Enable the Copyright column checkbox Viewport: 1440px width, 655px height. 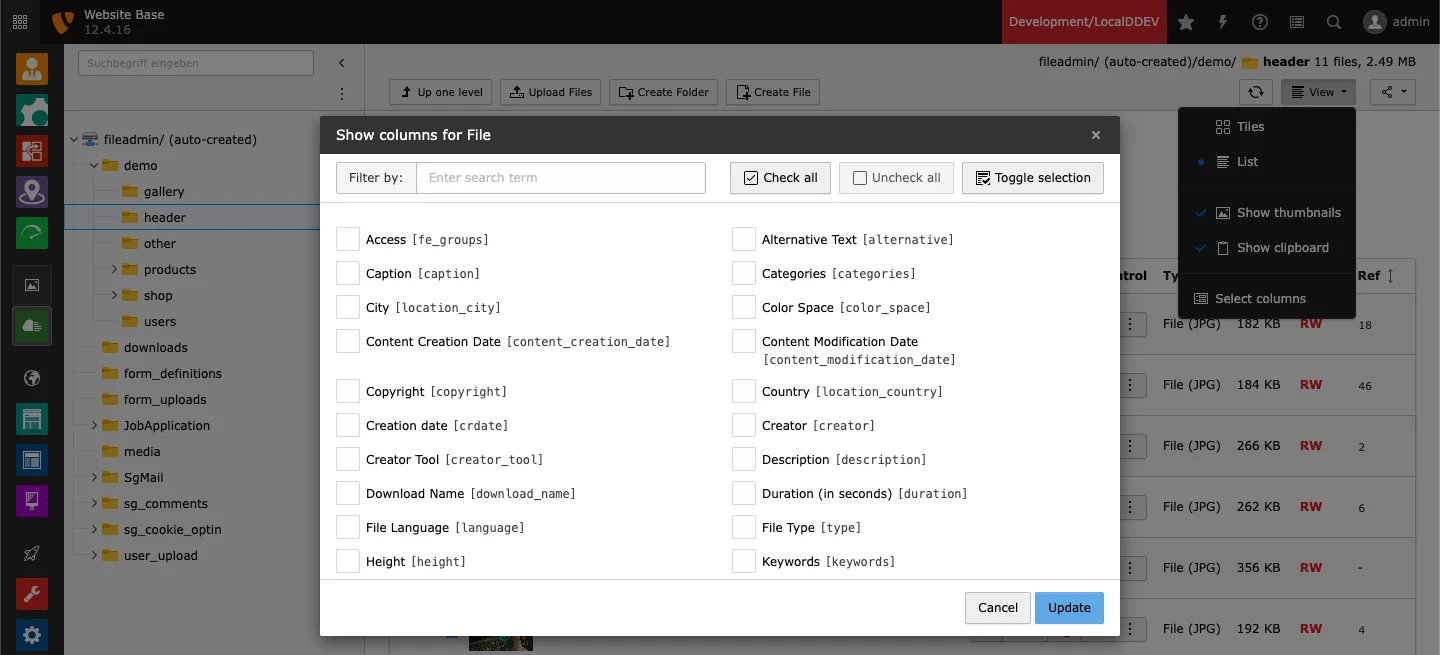click(x=348, y=391)
